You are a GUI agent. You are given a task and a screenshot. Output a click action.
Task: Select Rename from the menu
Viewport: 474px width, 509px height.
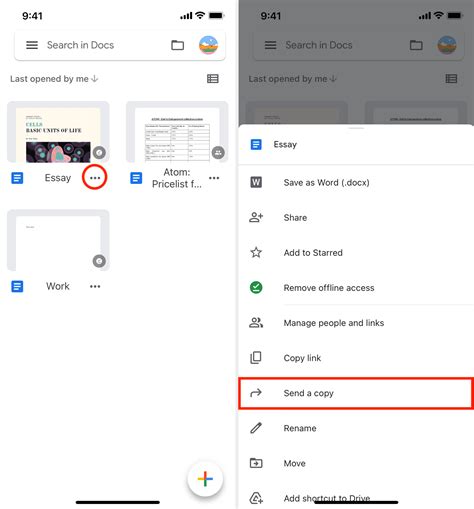356,428
